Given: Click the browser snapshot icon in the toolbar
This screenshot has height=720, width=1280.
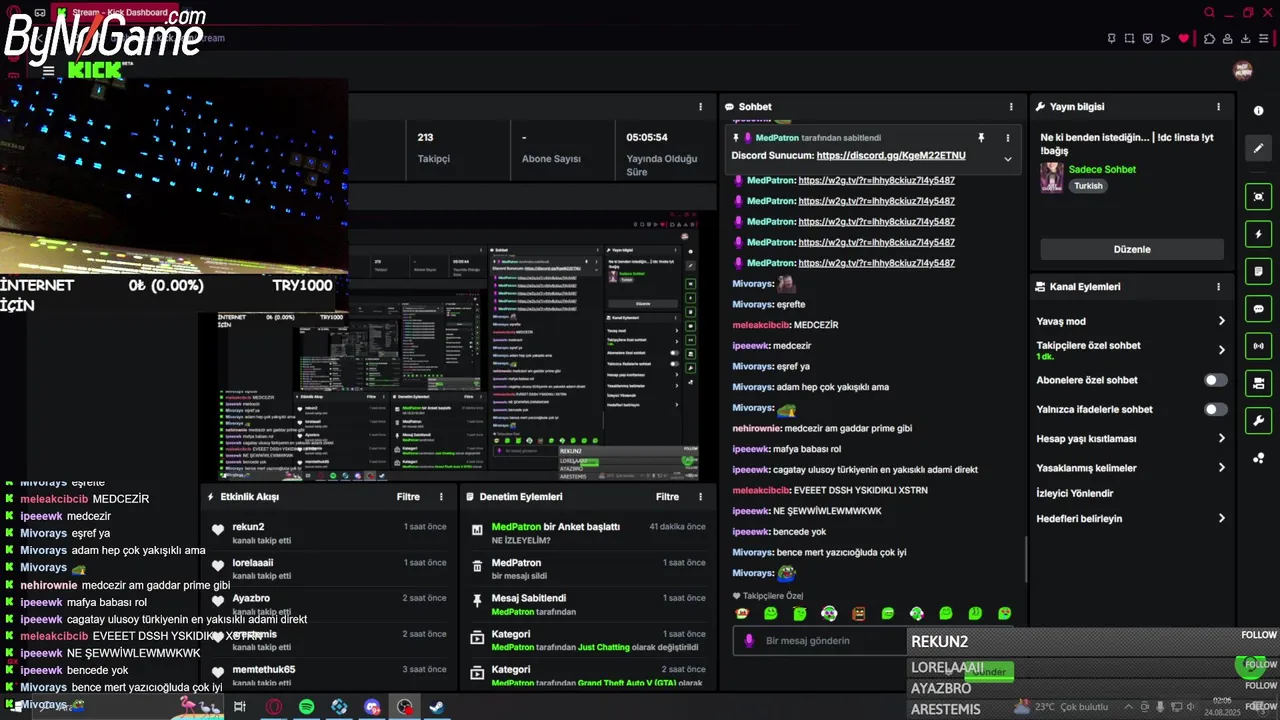Looking at the screenshot, I should click(x=1129, y=39).
